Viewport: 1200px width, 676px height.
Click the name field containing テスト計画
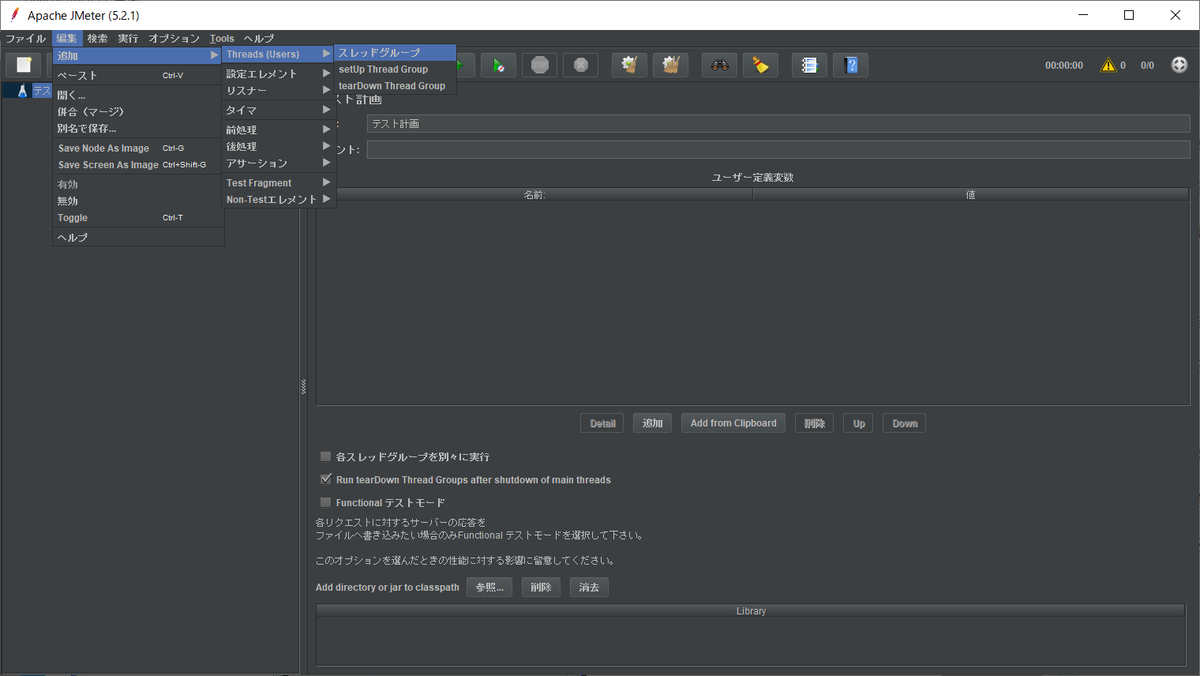coord(778,124)
